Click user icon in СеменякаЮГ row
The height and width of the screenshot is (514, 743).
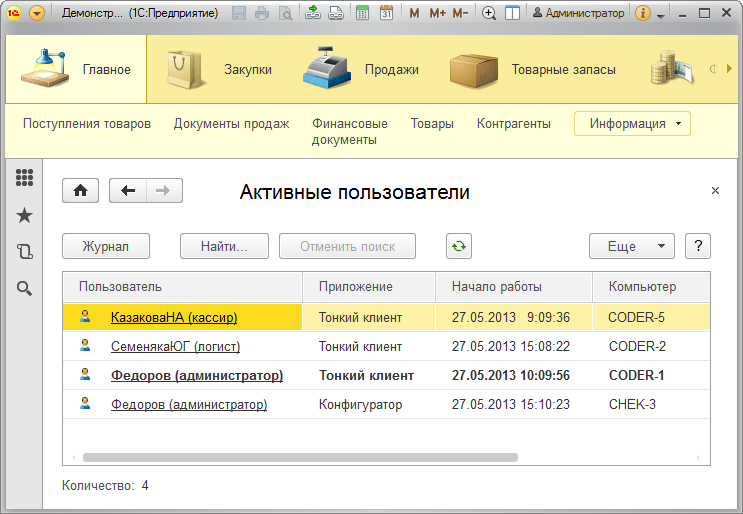(x=85, y=345)
